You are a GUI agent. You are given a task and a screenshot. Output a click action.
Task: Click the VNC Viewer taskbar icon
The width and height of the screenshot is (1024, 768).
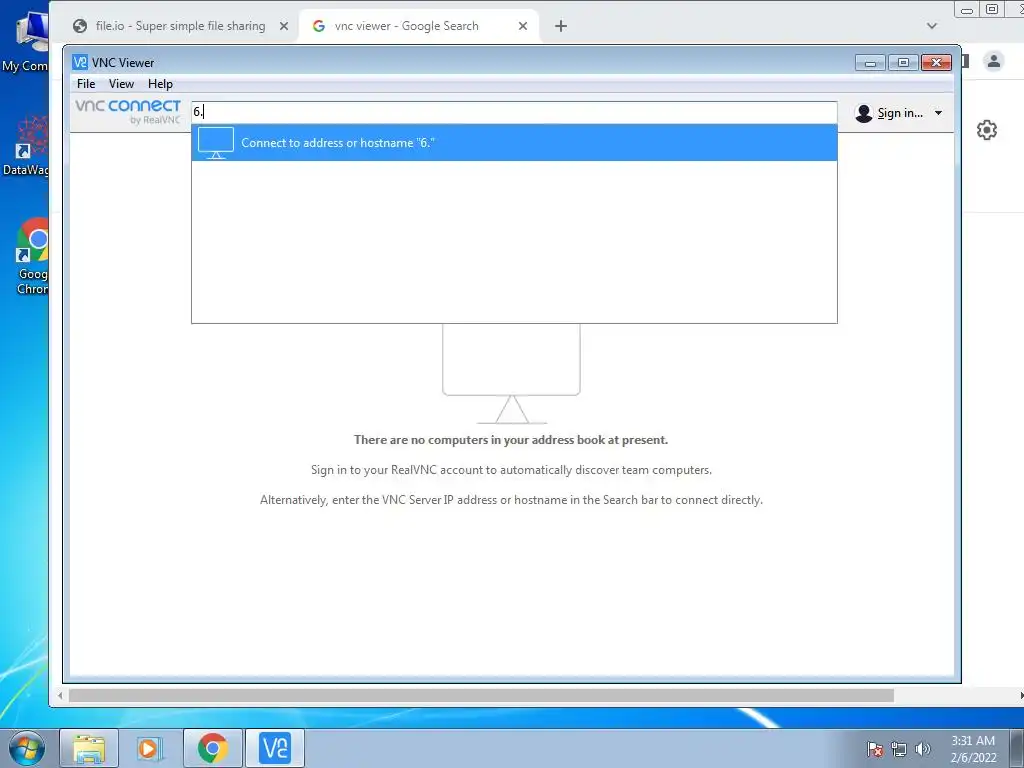[x=274, y=748]
